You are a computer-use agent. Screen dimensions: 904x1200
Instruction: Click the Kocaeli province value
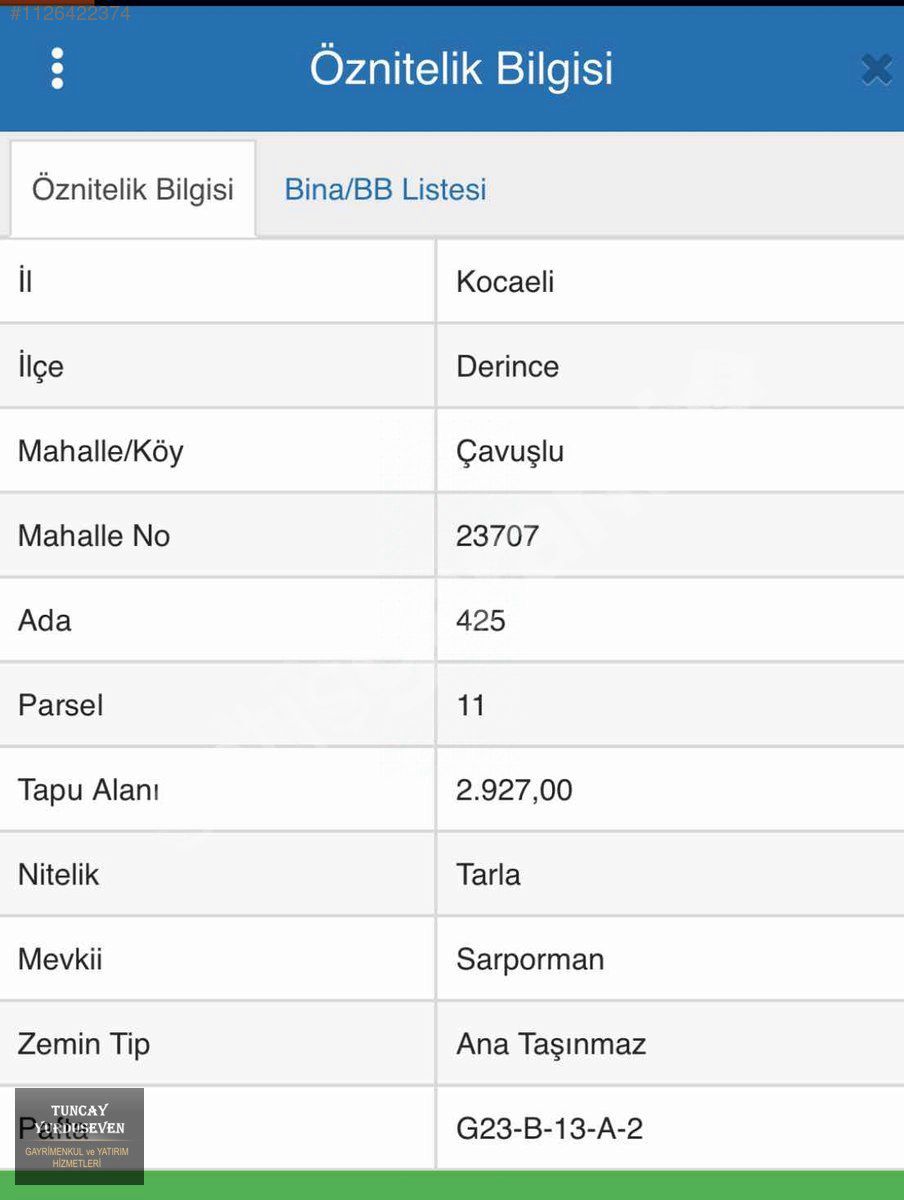pos(505,282)
